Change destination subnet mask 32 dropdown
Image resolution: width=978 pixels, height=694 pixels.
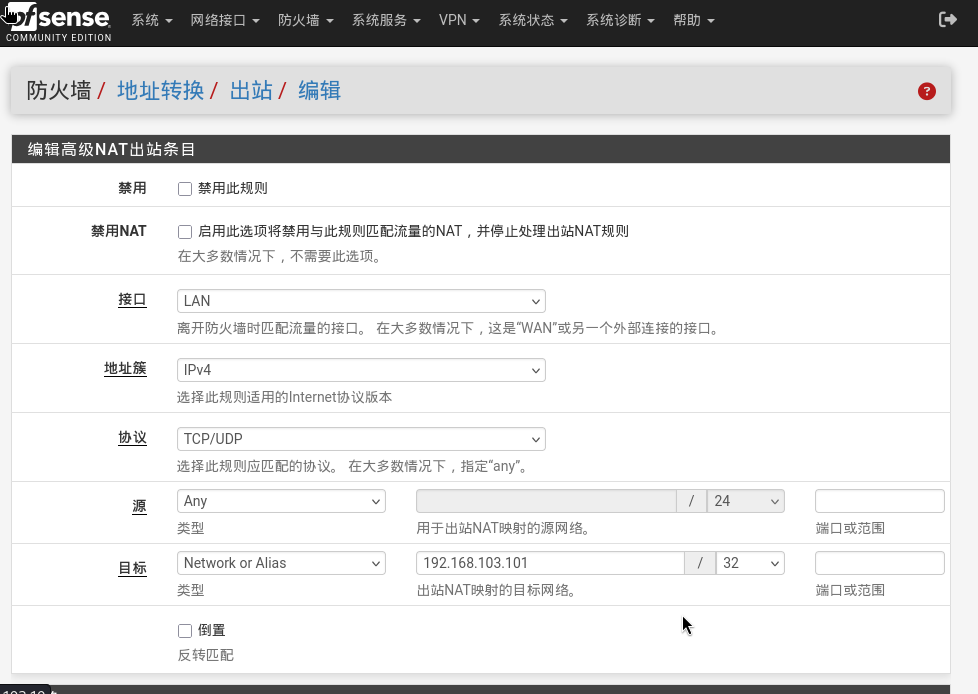tap(750, 563)
